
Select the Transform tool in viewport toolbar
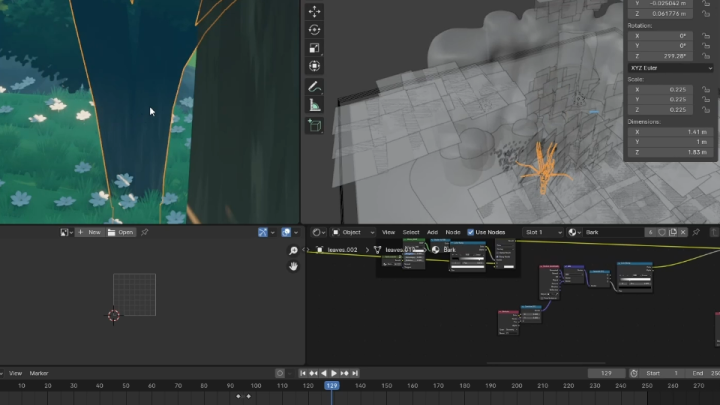point(314,66)
